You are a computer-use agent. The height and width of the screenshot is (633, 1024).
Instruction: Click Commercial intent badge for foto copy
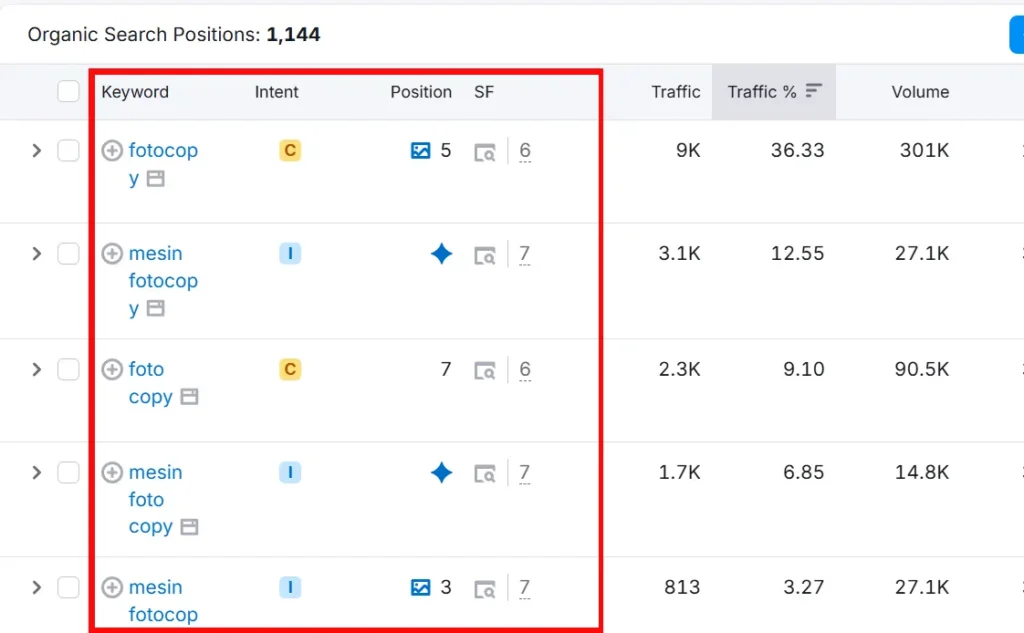(290, 369)
